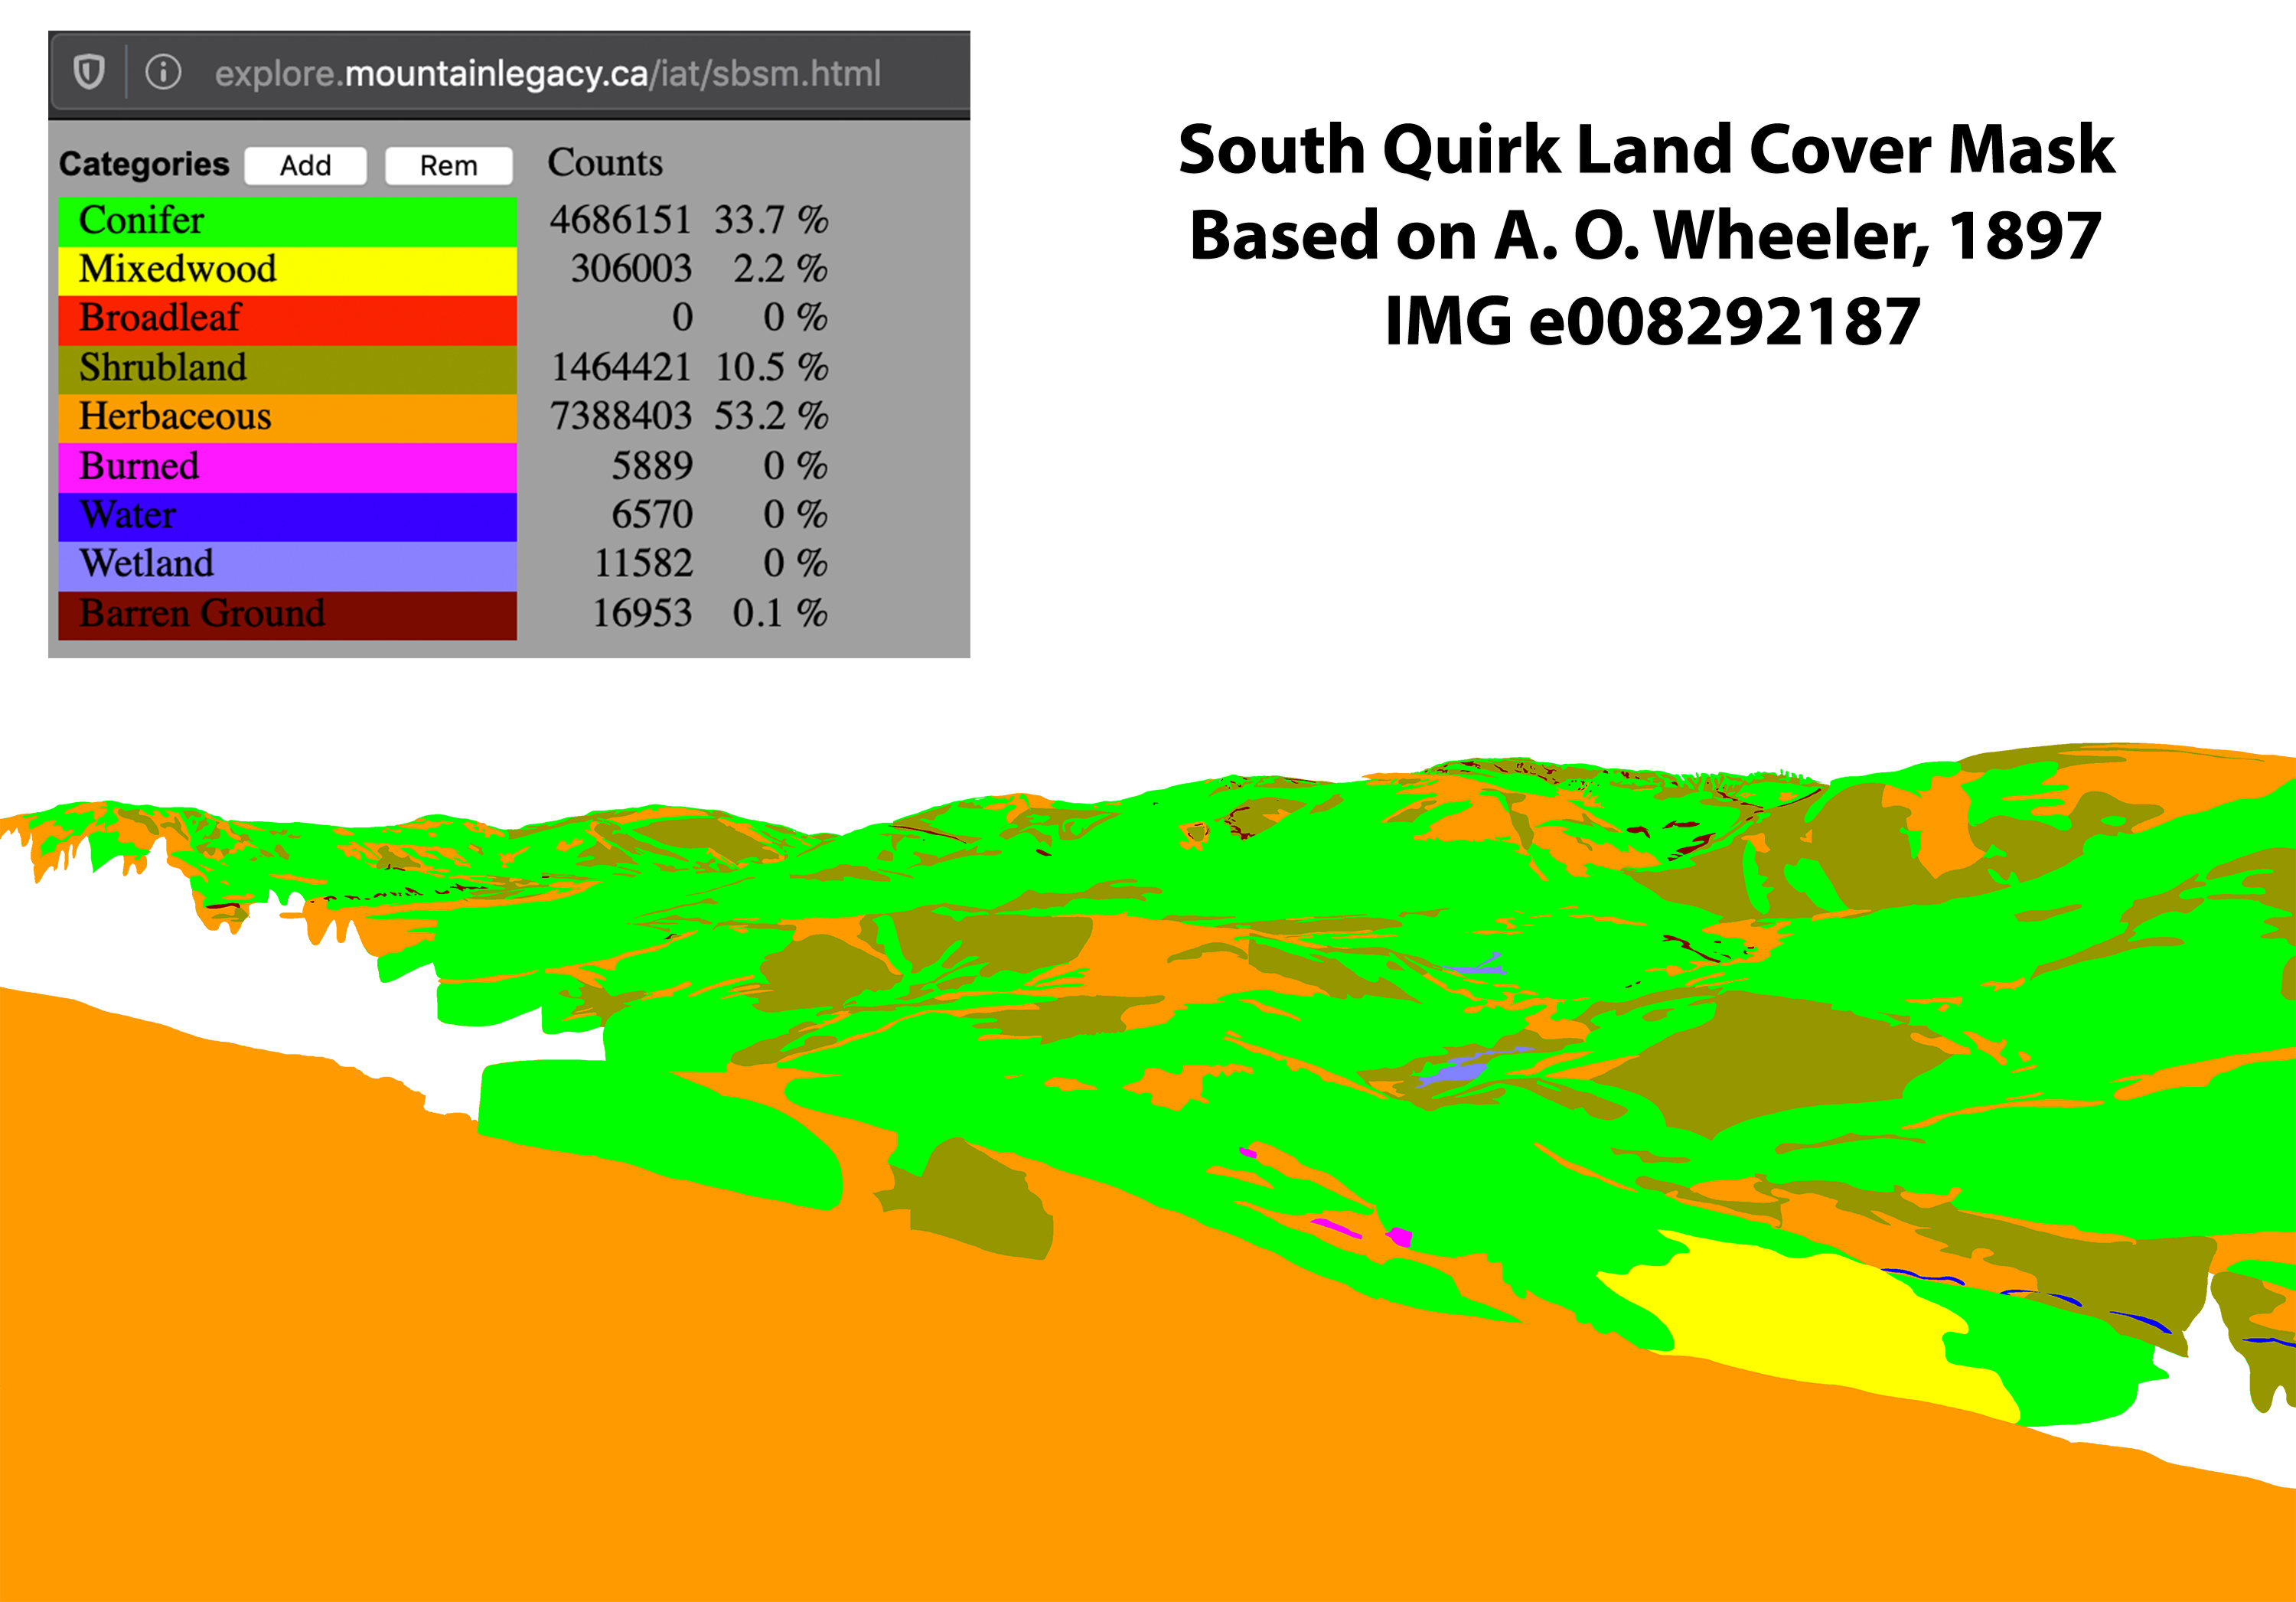The height and width of the screenshot is (1602, 2296).
Task: Select the Burned magenta category swatch
Action: 287,466
